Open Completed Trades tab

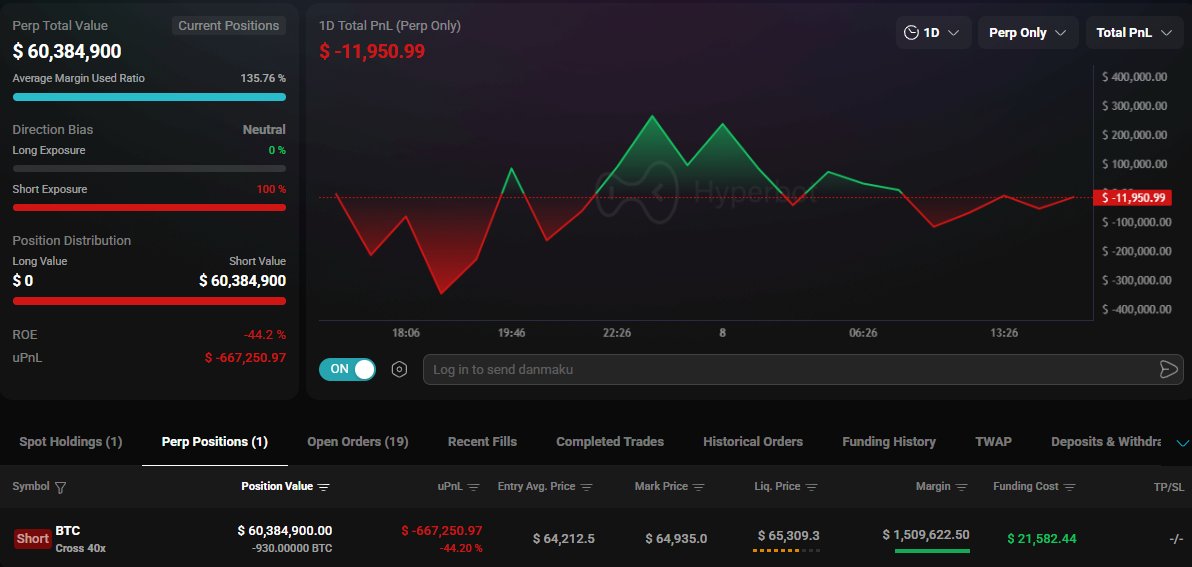(x=610, y=442)
